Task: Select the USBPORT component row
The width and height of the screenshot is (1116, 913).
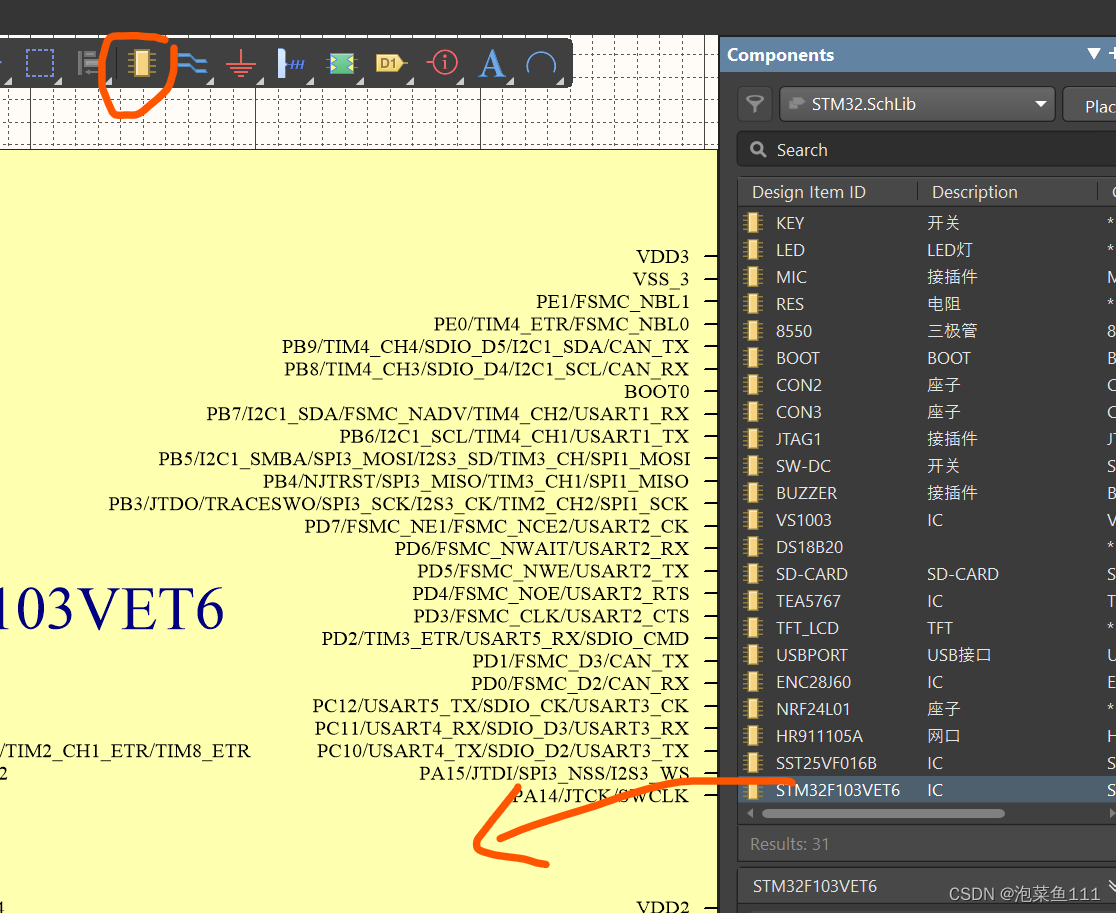Action: (x=927, y=655)
